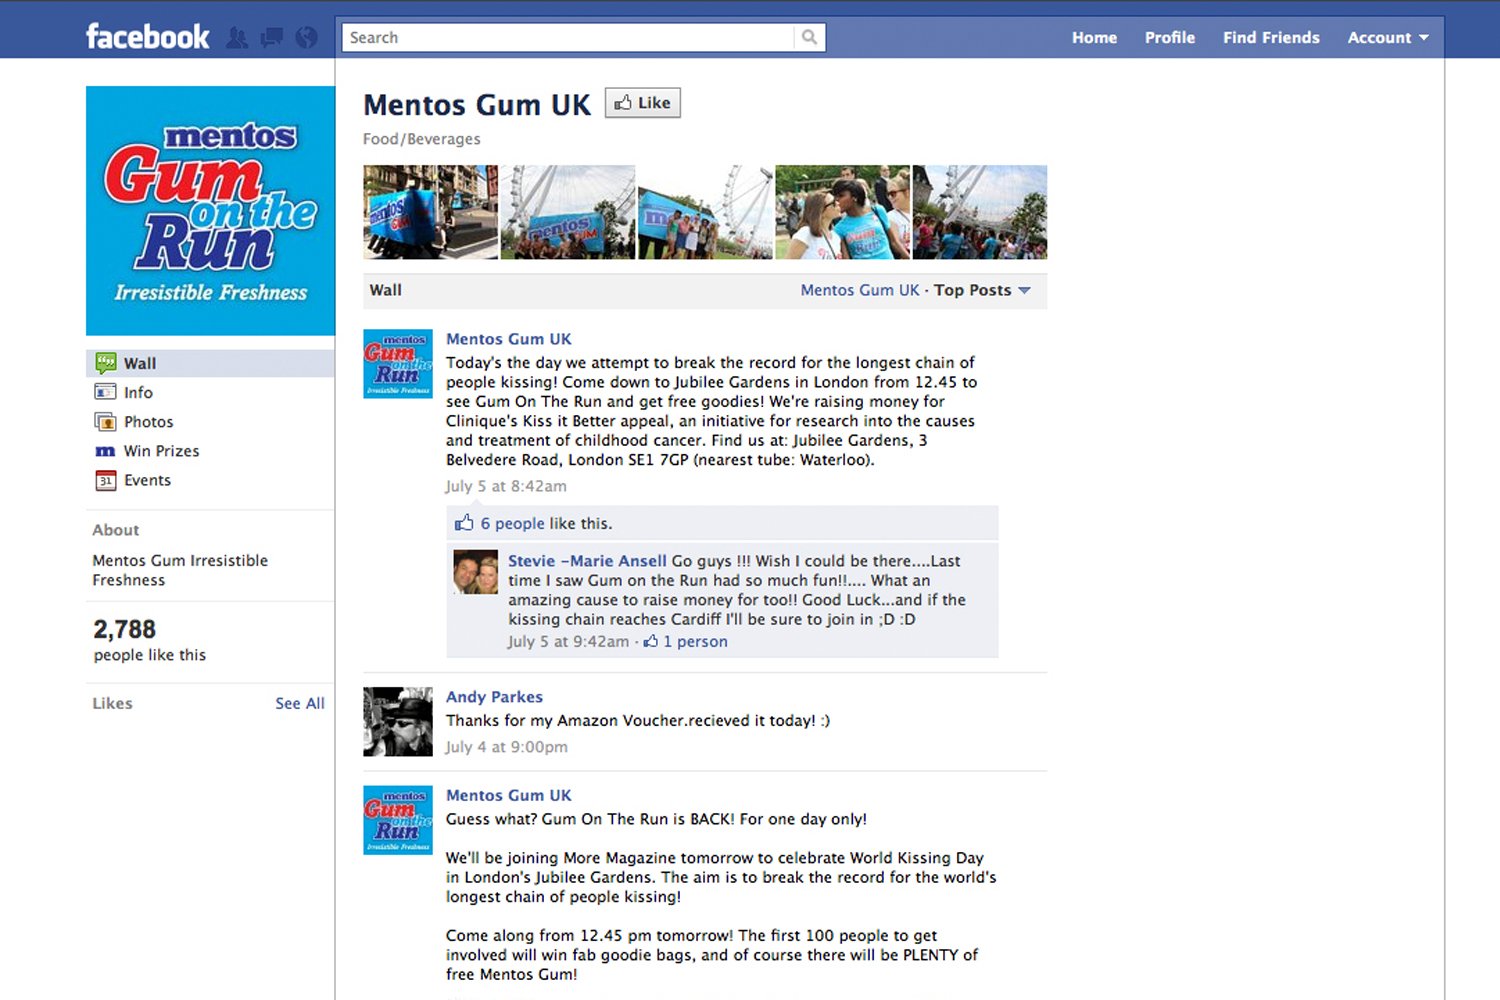The image size is (1500, 1000).
Task: Open the Andy Parkes name link
Action: pos(494,697)
